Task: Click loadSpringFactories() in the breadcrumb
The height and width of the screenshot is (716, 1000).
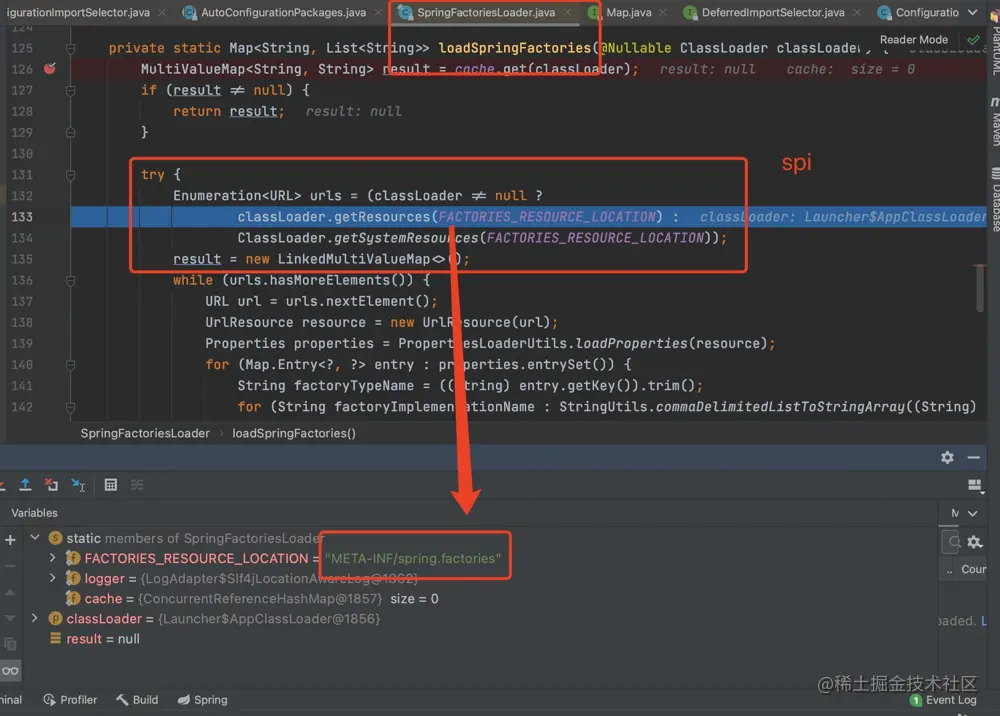Action: click(x=294, y=433)
